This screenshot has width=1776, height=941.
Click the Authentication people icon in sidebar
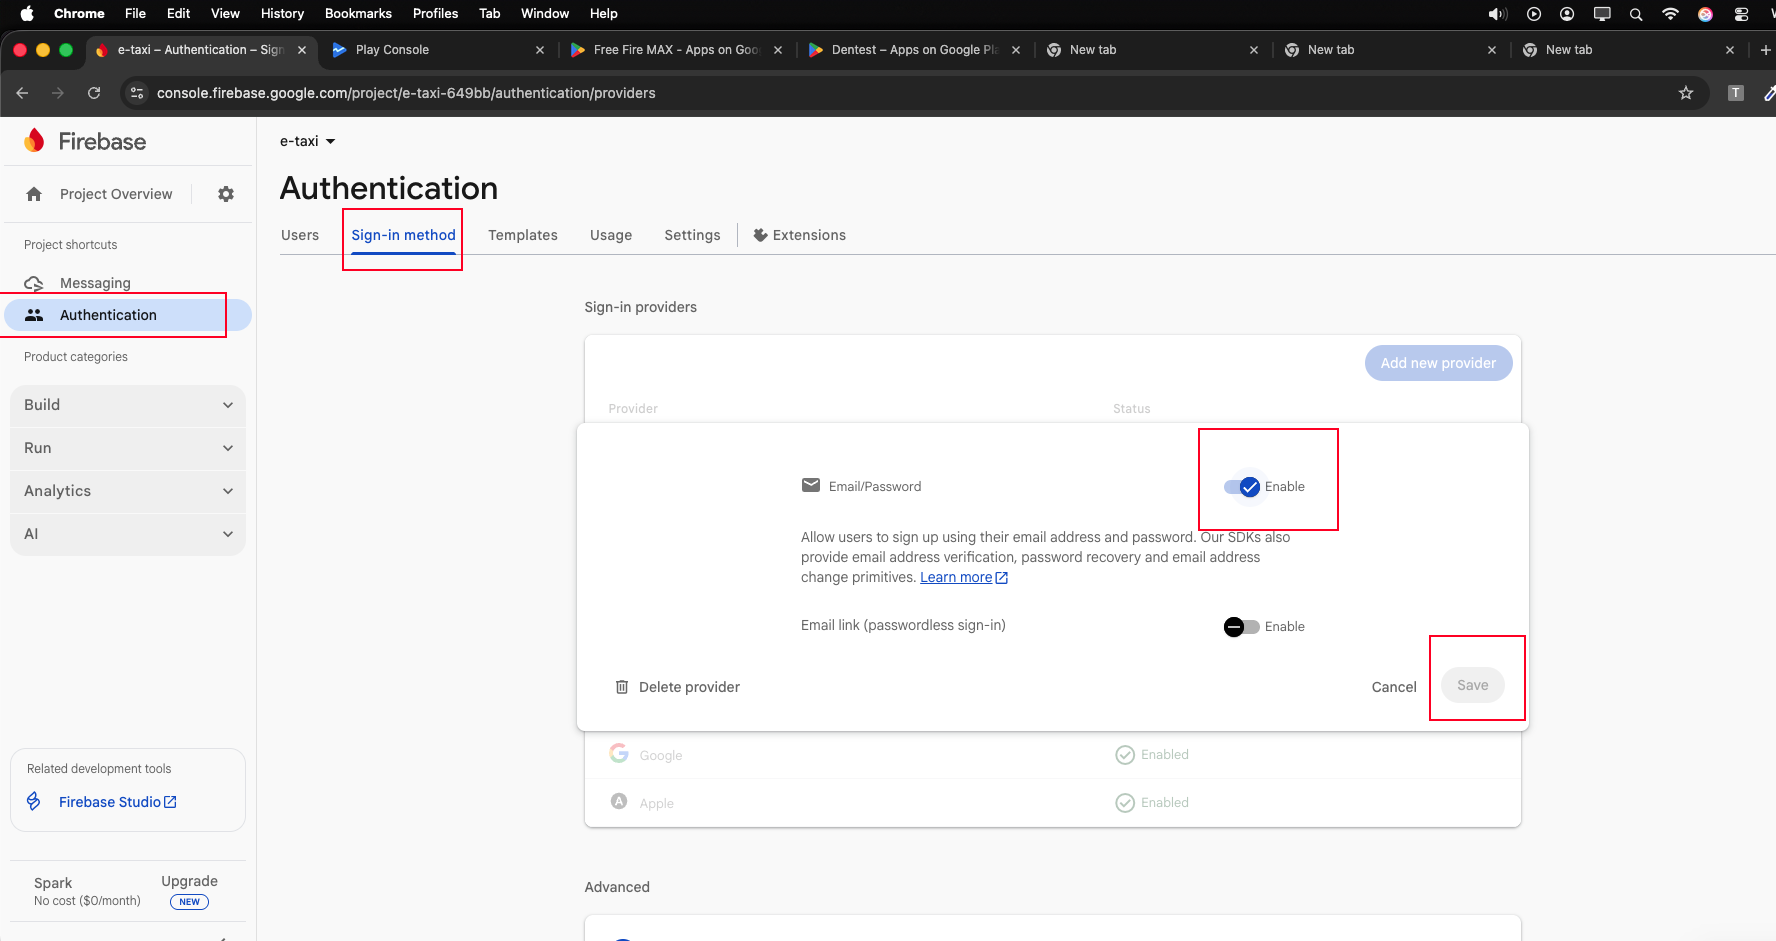(34, 315)
